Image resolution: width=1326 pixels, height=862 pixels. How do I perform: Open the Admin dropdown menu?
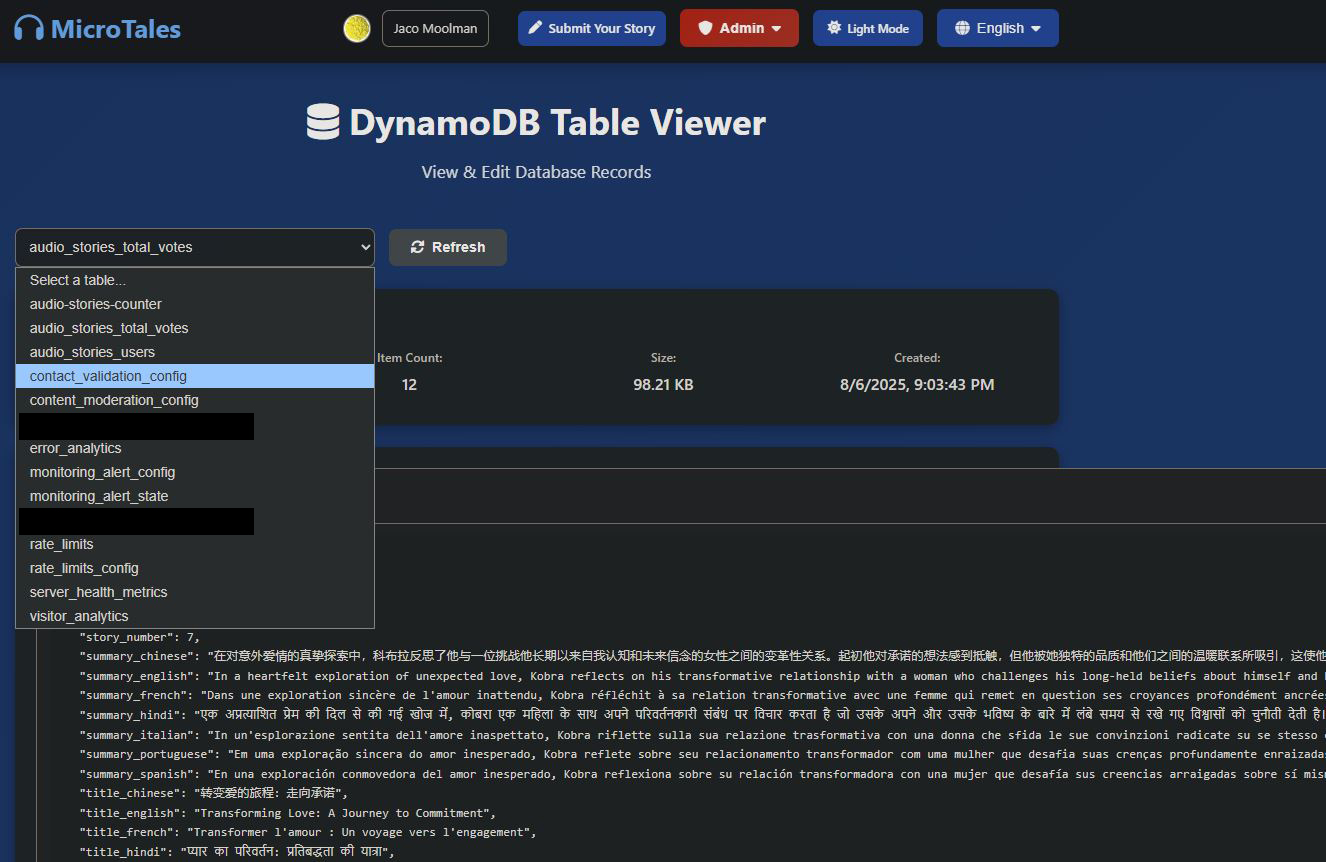click(x=739, y=28)
